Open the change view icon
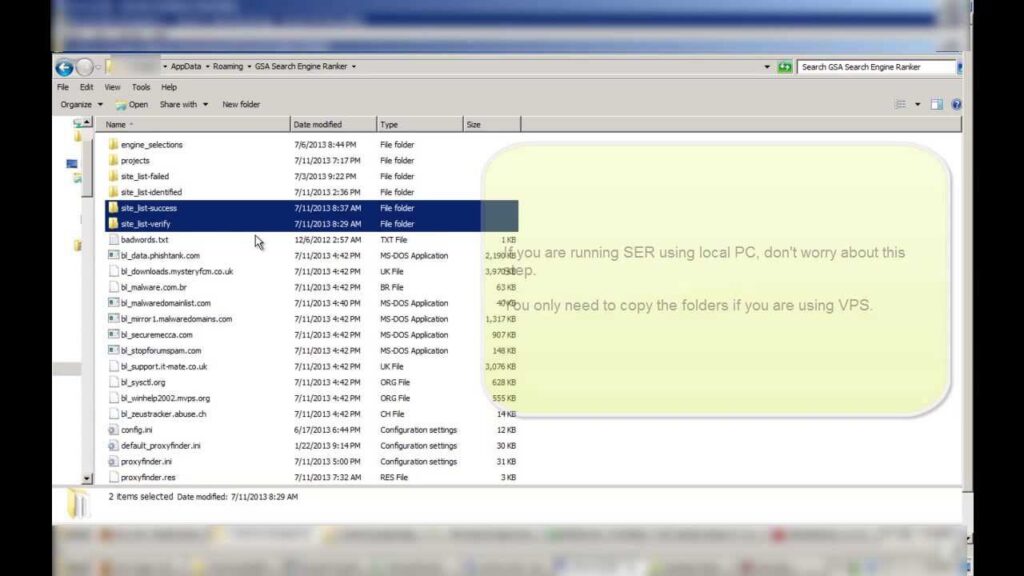Image resolution: width=1024 pixels, height=576 pixels. 901,104
